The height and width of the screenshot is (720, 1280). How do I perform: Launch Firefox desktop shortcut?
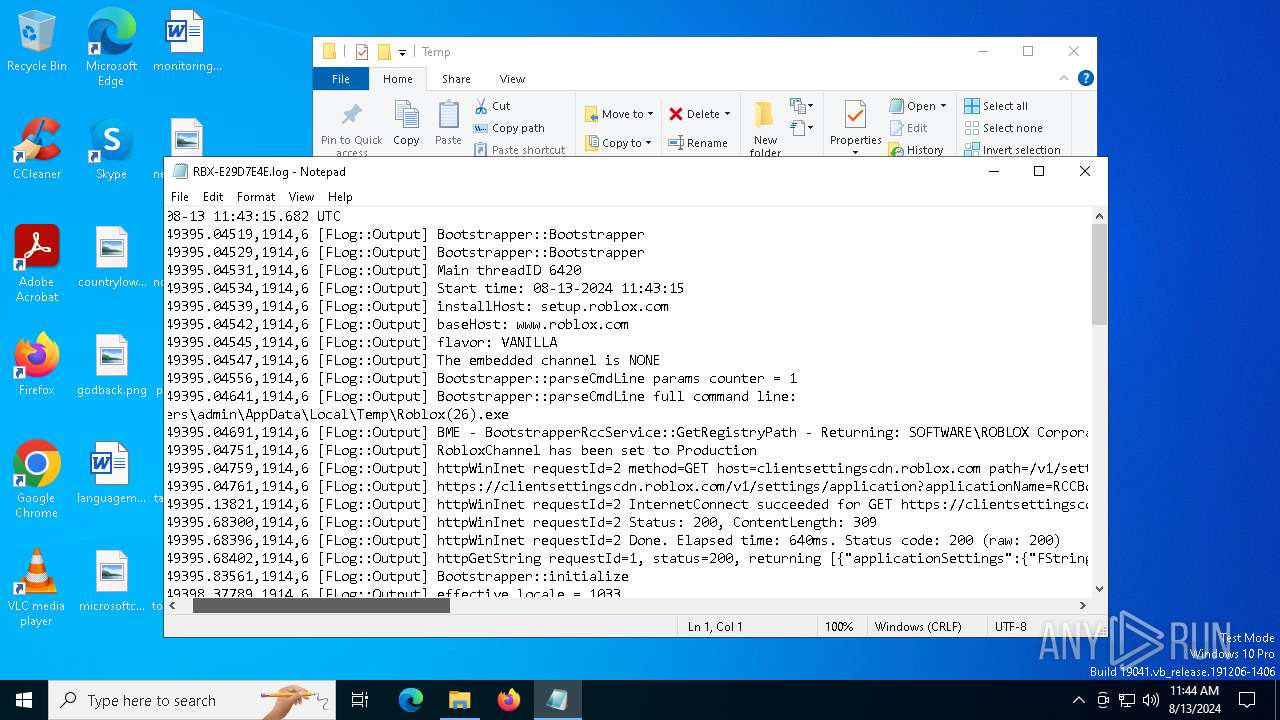pos(37,365)
